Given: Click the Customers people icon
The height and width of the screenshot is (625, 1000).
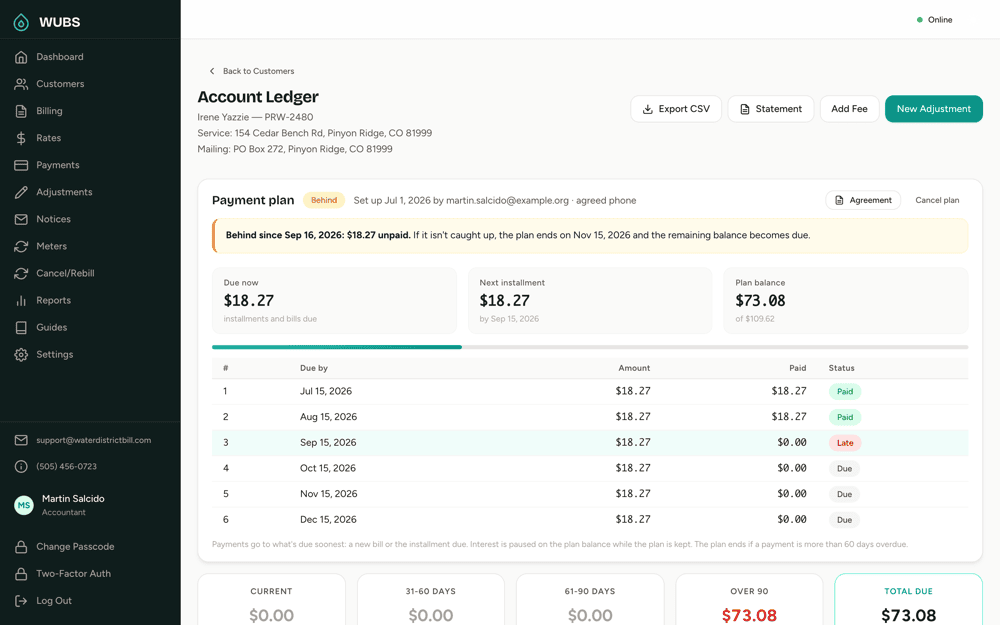Looking at the screenshot, I should pos(21,84).
